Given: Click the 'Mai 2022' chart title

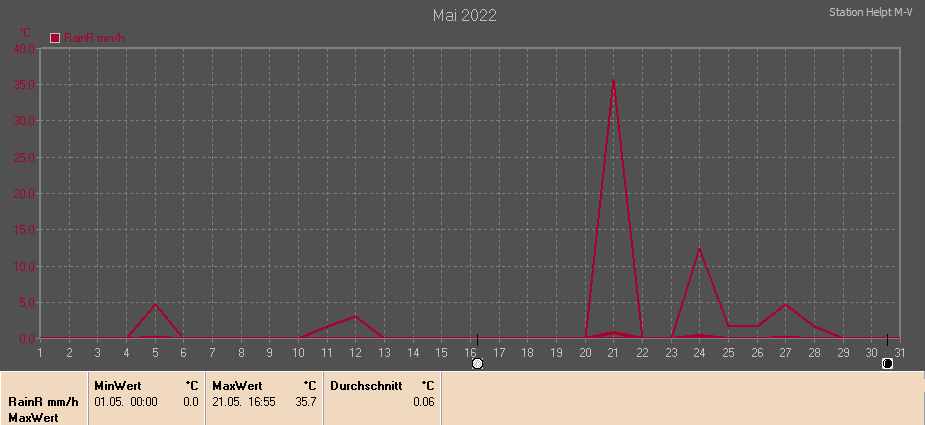Looking at the screenshot, I should point(465,15).
